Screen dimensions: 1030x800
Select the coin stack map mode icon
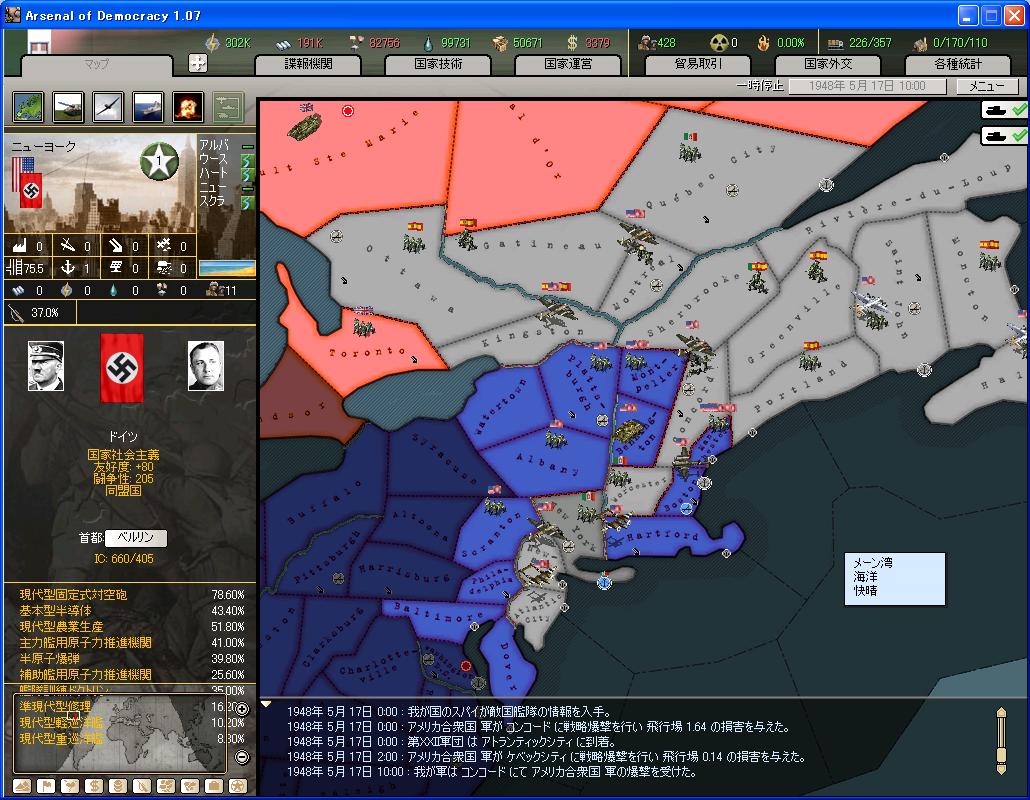[x=118, y=786]
